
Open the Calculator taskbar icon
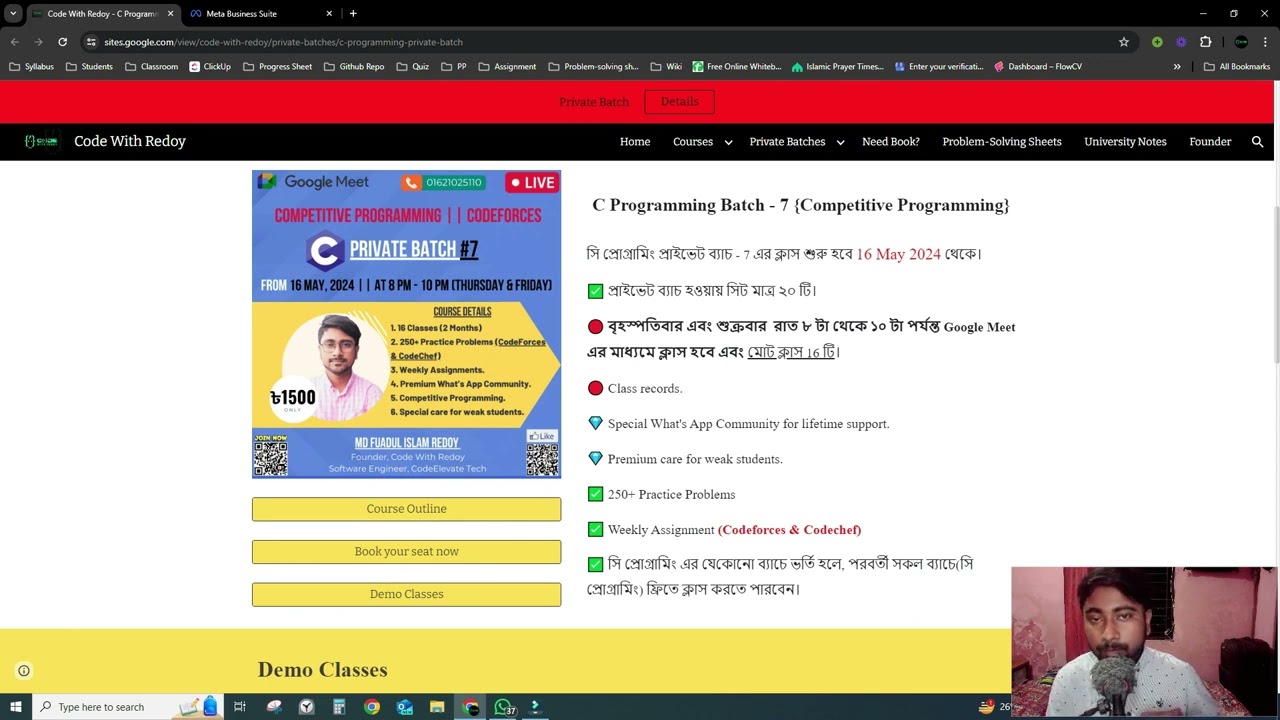pyautogui.click(x=339, y=707)
